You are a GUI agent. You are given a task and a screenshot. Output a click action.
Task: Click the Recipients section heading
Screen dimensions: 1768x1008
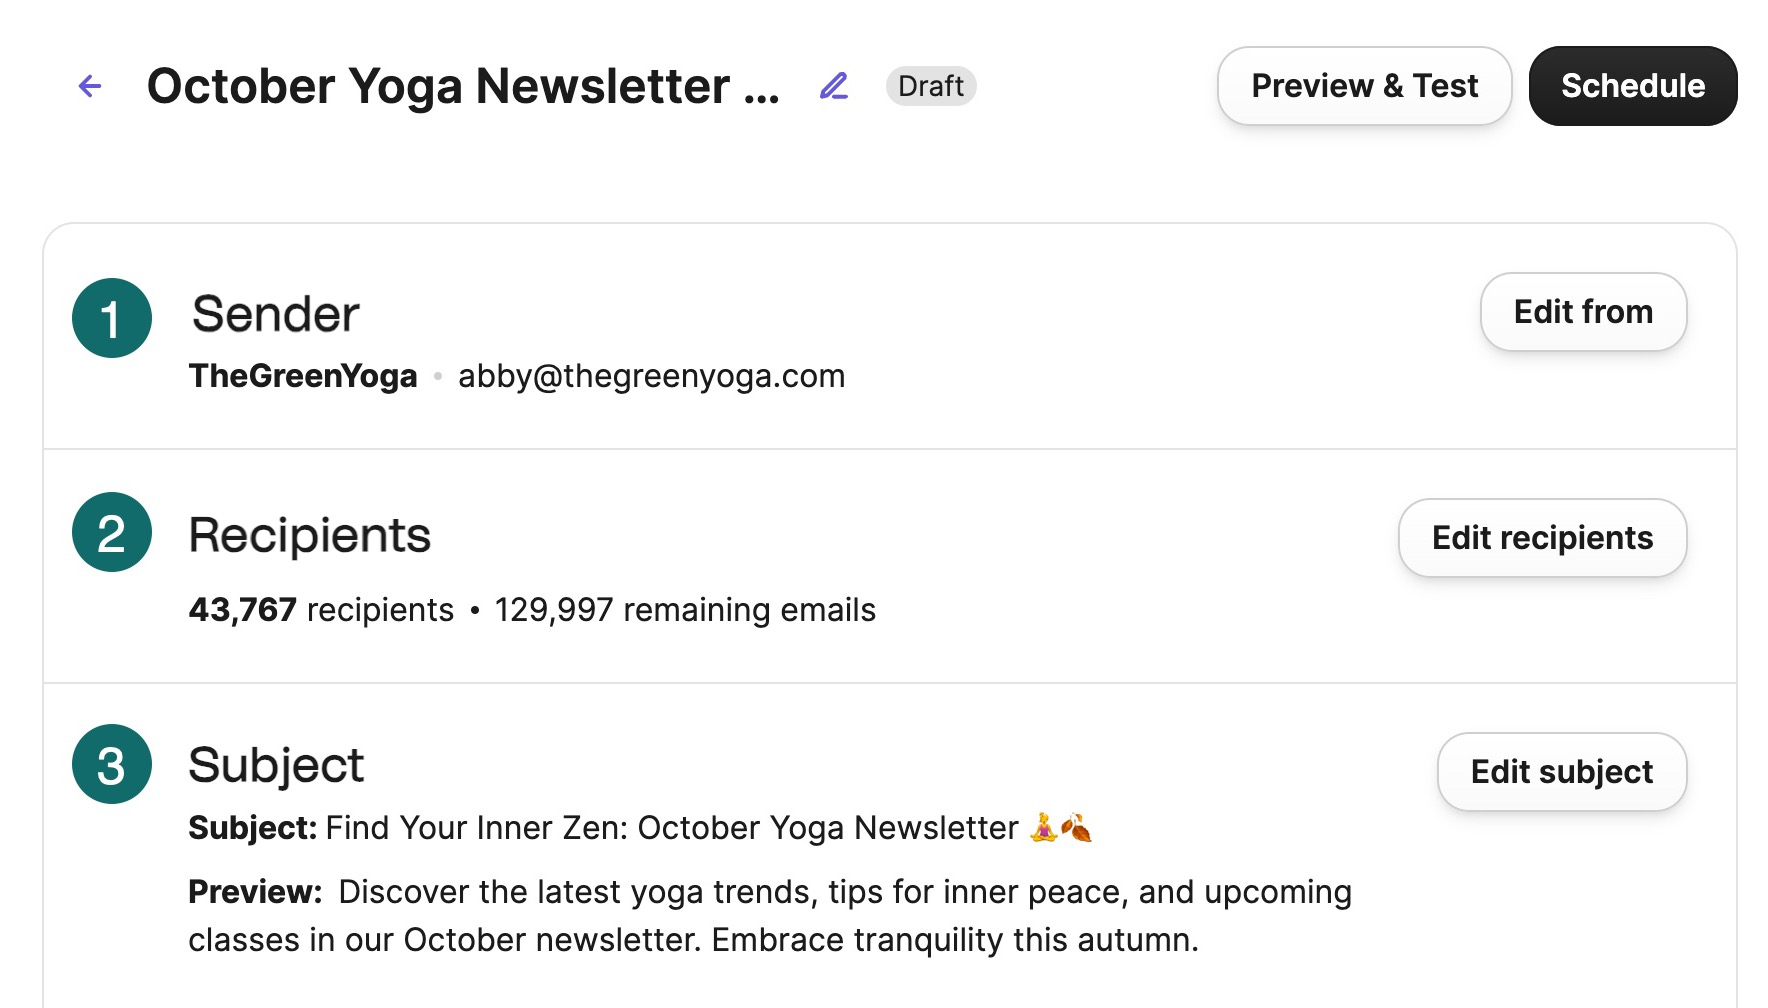309,535
